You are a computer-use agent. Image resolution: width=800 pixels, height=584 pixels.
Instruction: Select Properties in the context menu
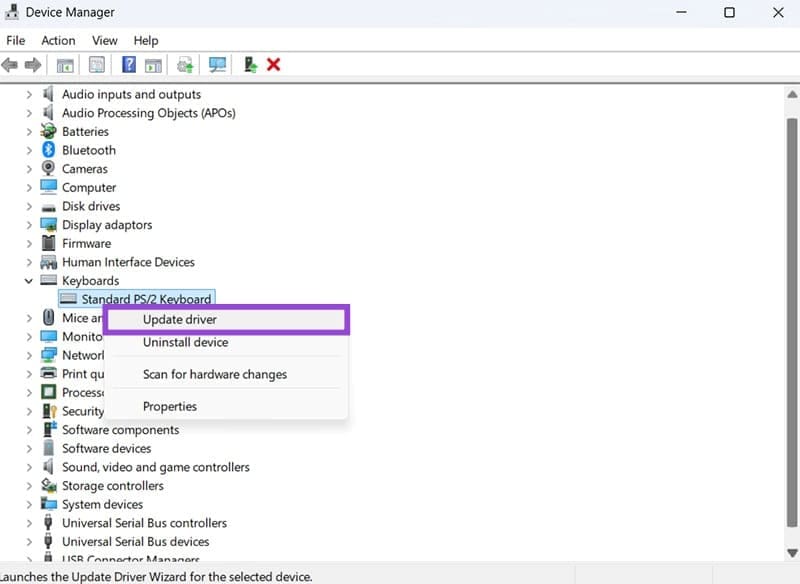pos(170,406)
